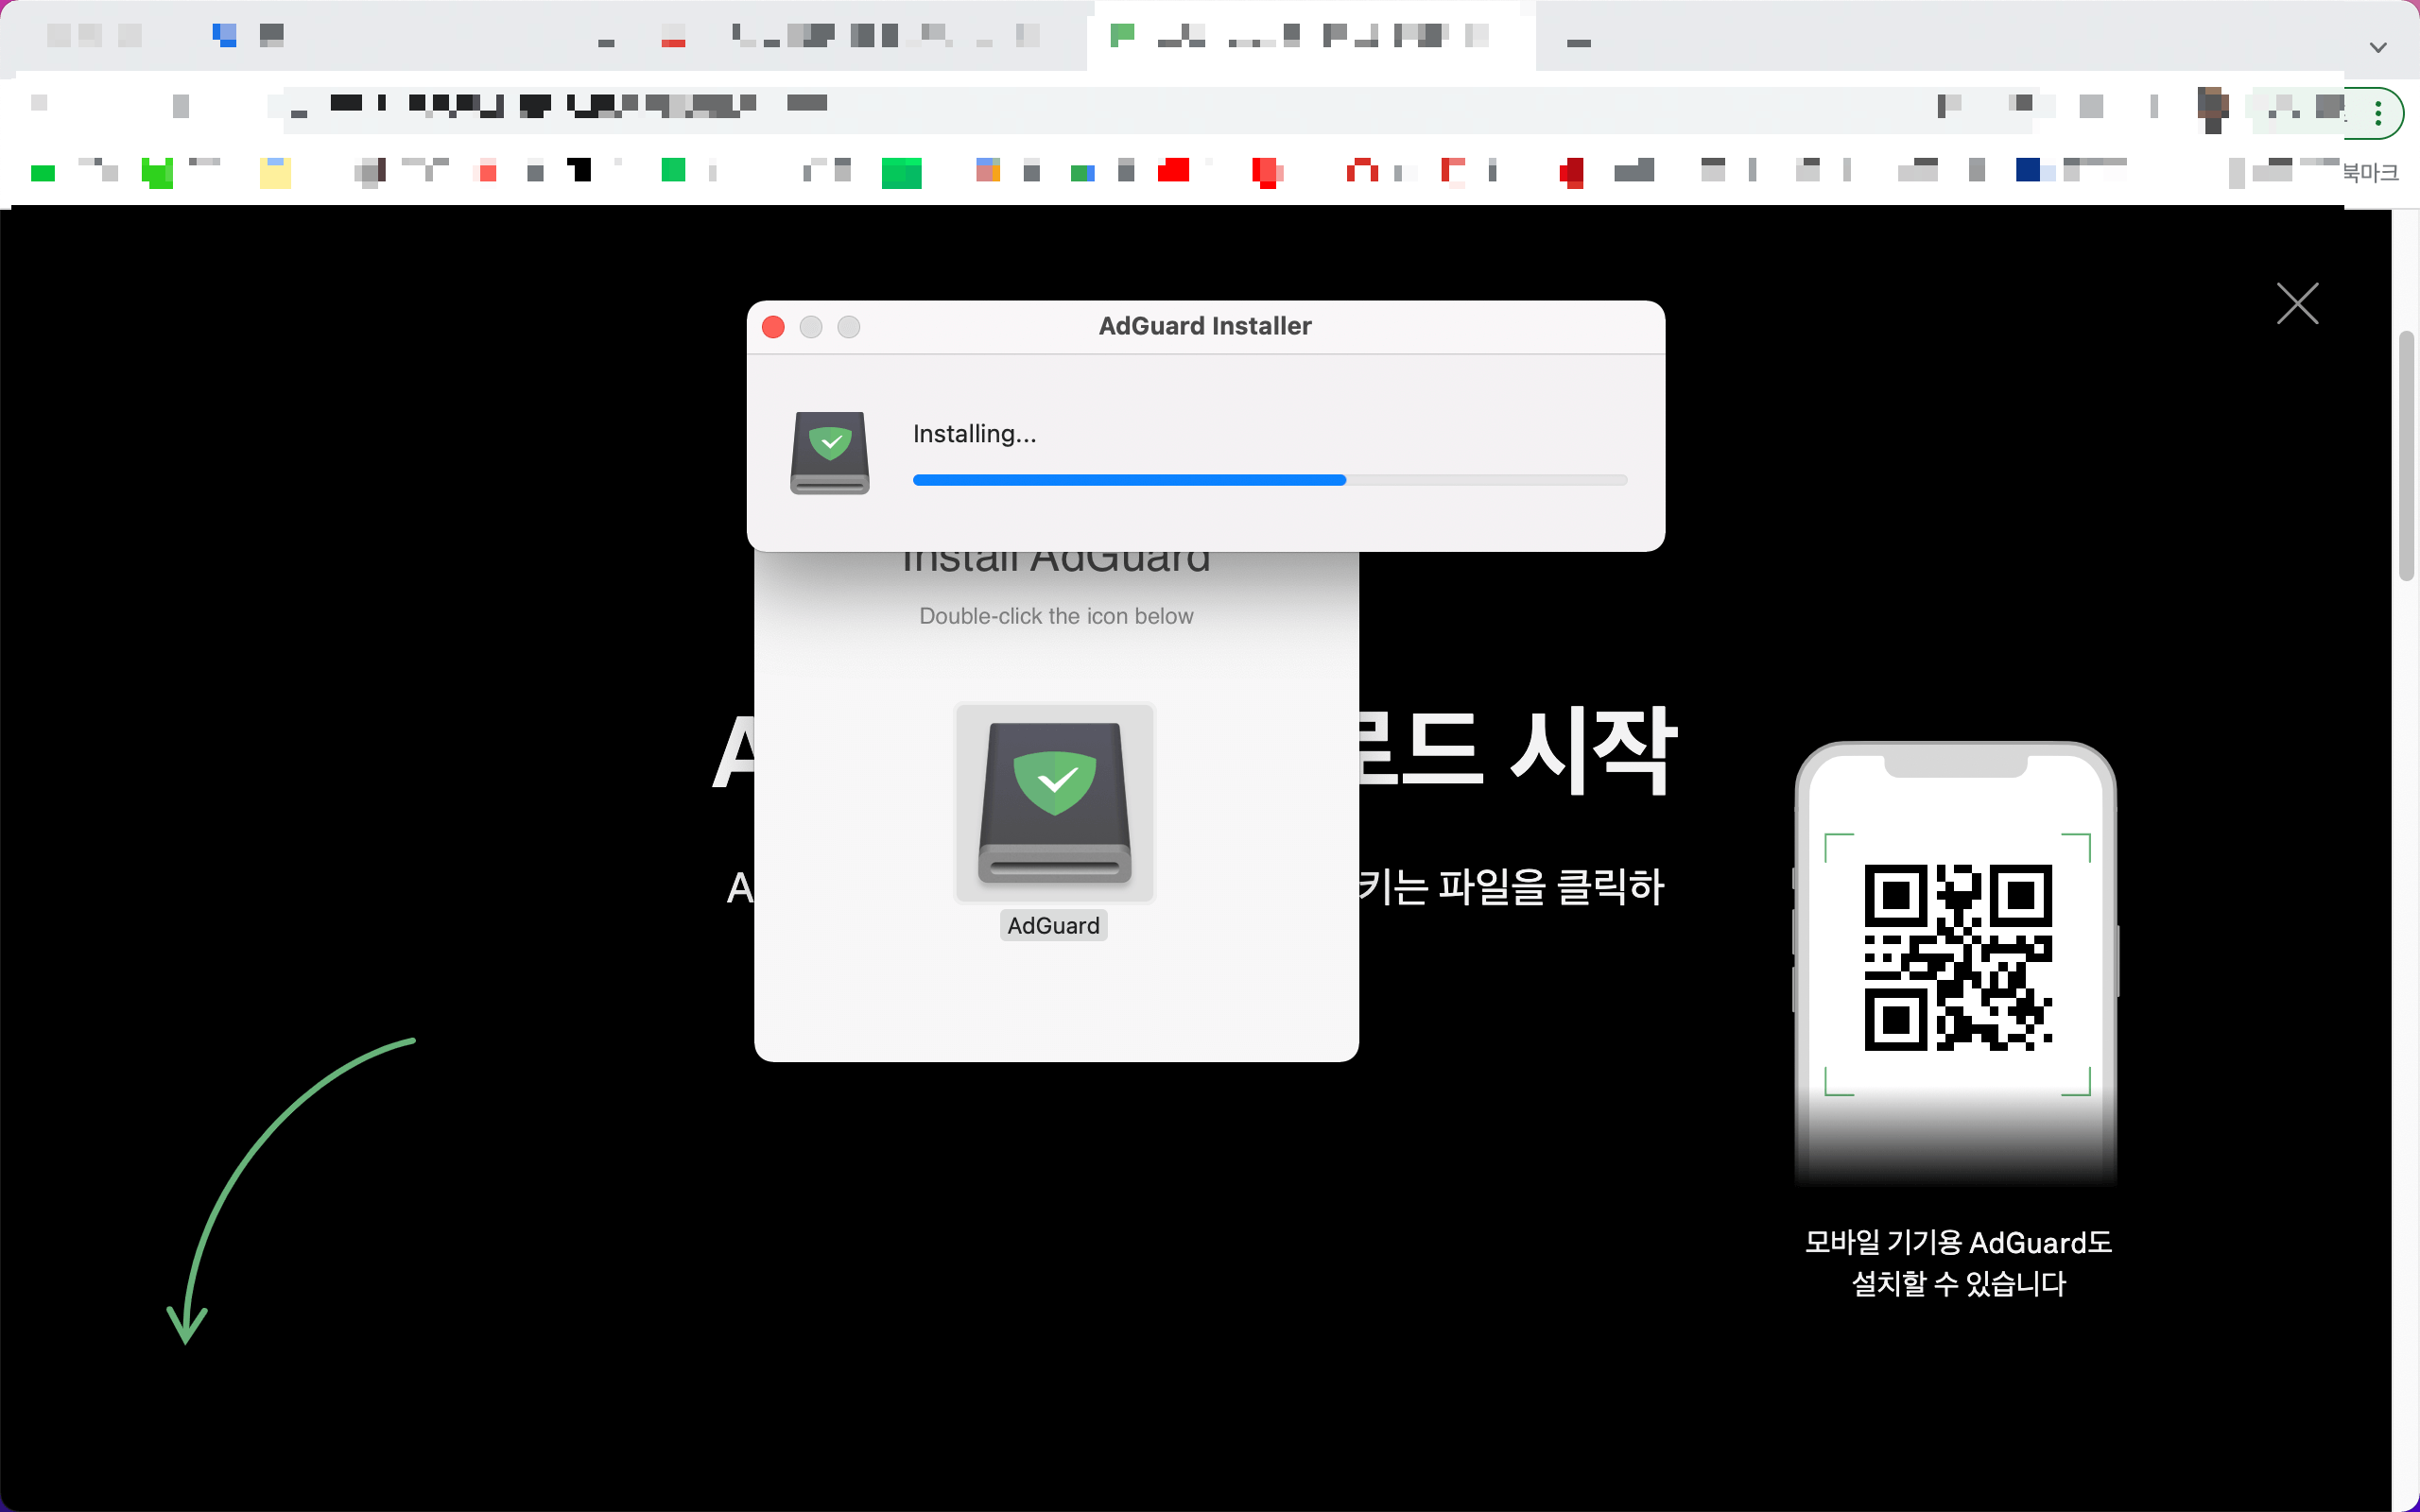Screen dimensions: 2420x1512
Task: Click the Chrome profile avatar
Action: coord(2212,108)
